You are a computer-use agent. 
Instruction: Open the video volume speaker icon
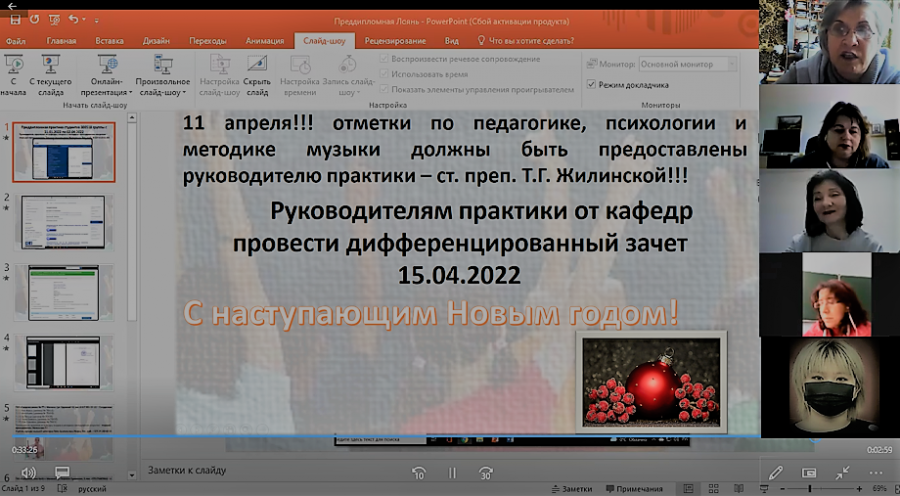[x=28, y=472]
